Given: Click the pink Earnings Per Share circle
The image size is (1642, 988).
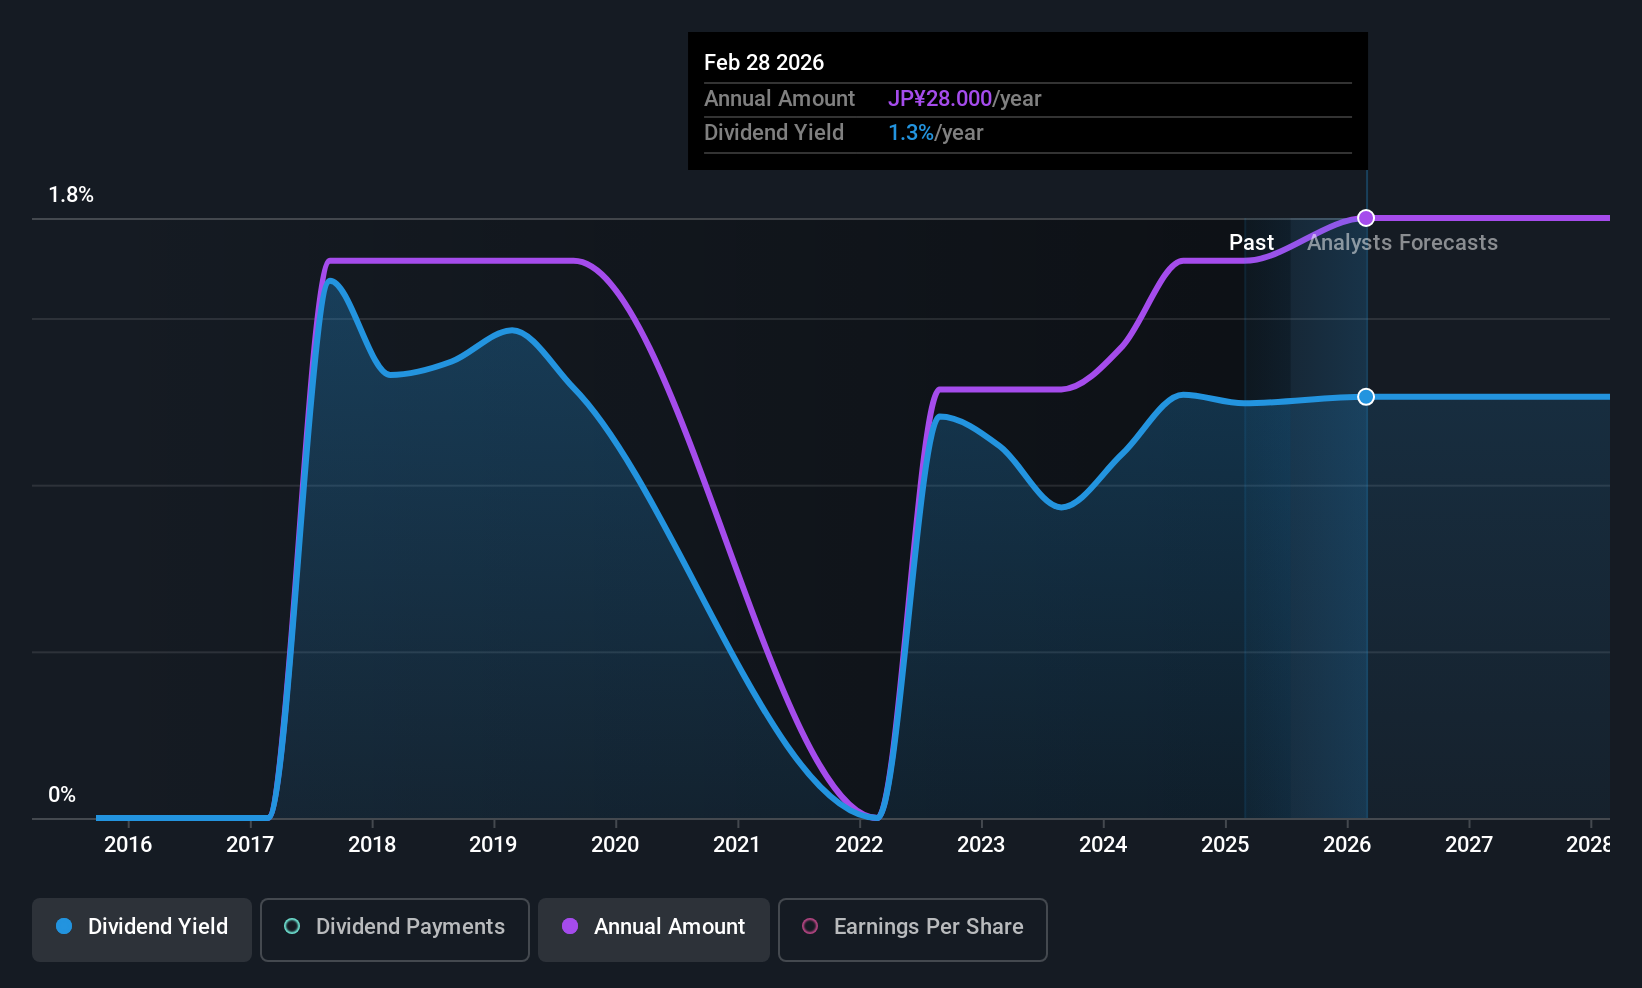Looking at the screenshot, I should click(x=810, y=926).
